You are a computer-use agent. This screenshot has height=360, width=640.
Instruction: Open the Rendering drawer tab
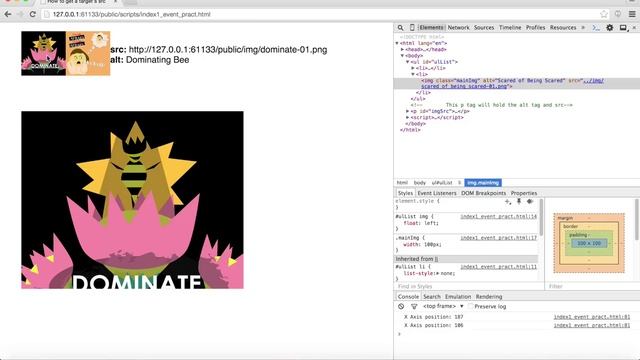(x=489, y=296)
